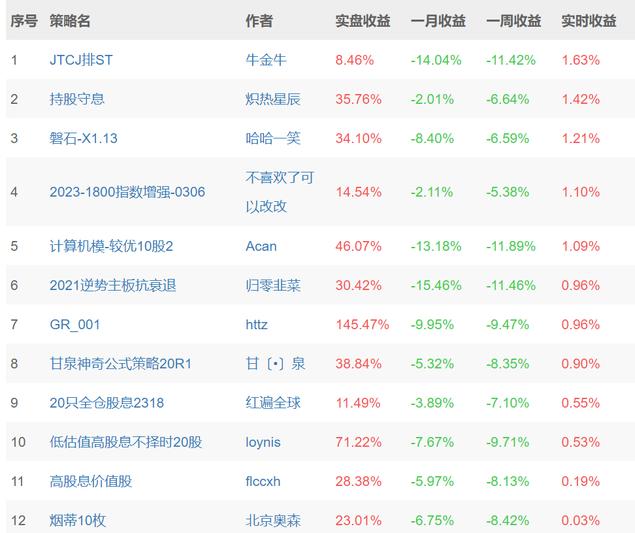Click author name httz
Viewport: 635px width, 533px height.
(257, 324)
